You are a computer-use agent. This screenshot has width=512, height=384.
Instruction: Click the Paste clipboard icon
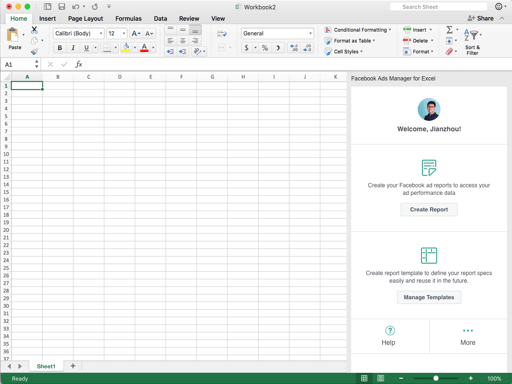coord(13,35)
